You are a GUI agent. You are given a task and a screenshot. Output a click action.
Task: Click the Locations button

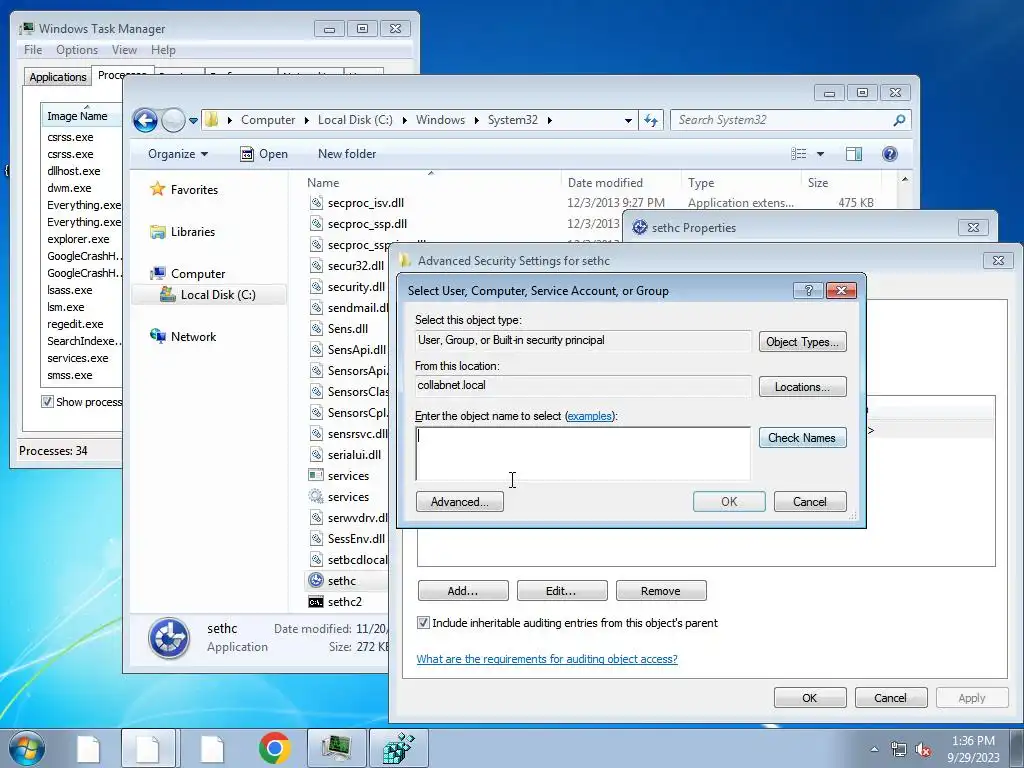click(802, 387)
